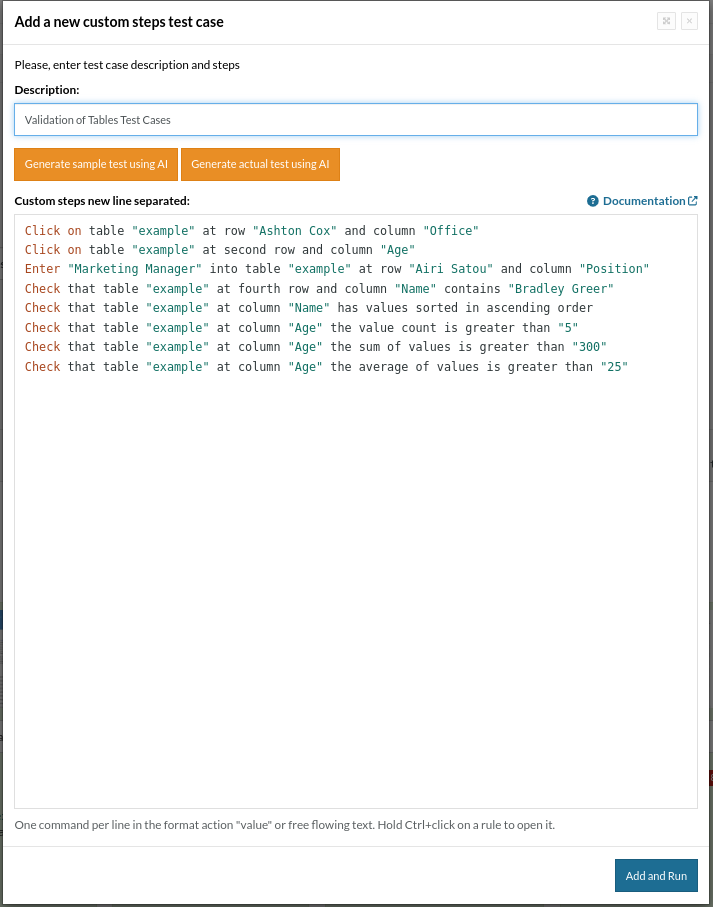Image resolution: width=713 pixels, height=907 pixels.
Task: Close the Add custom steps dialog
Action: coord(689,21)
